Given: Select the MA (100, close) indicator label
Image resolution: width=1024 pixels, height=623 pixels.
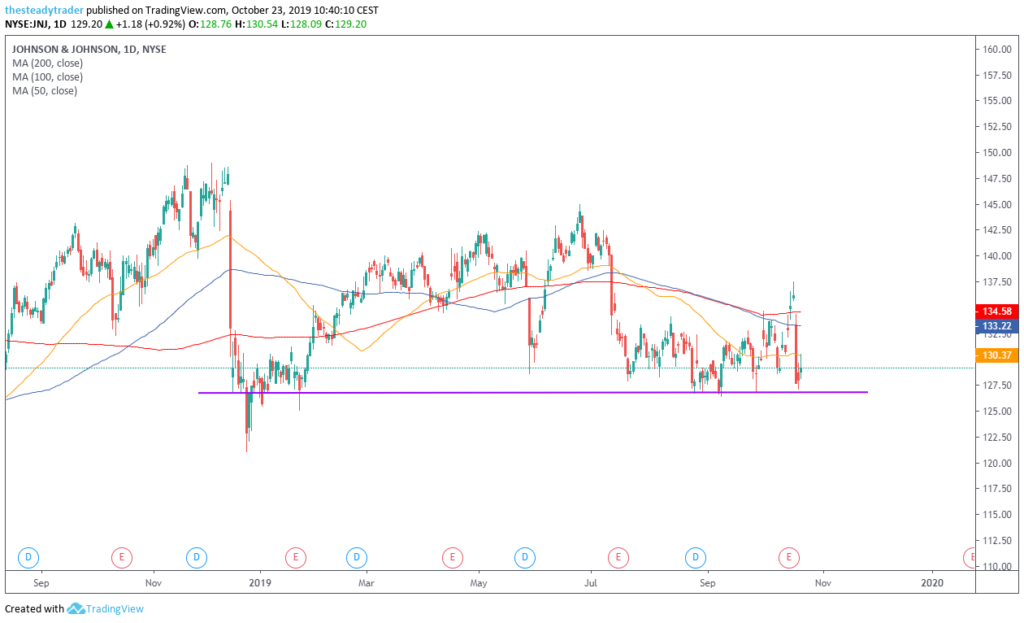Looking at the screenshot, I should 47,77.
